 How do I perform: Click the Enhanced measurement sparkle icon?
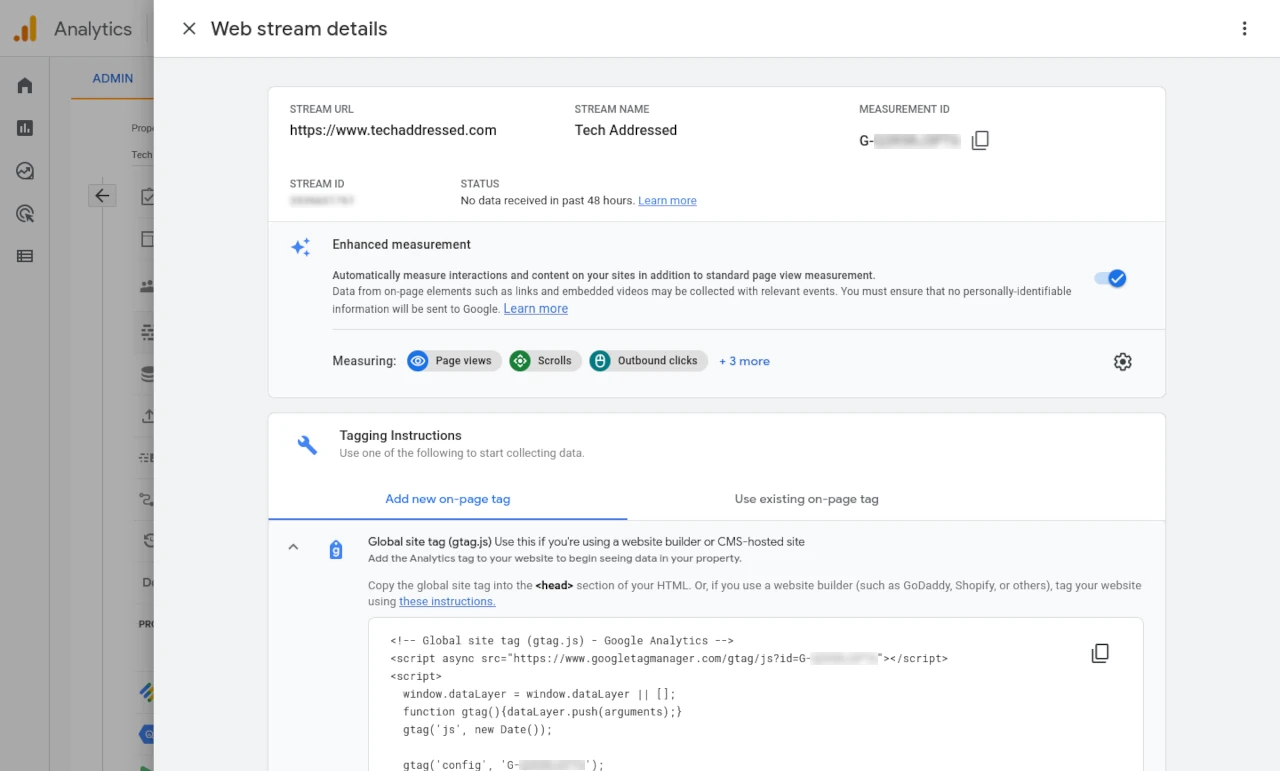[300, 247]
